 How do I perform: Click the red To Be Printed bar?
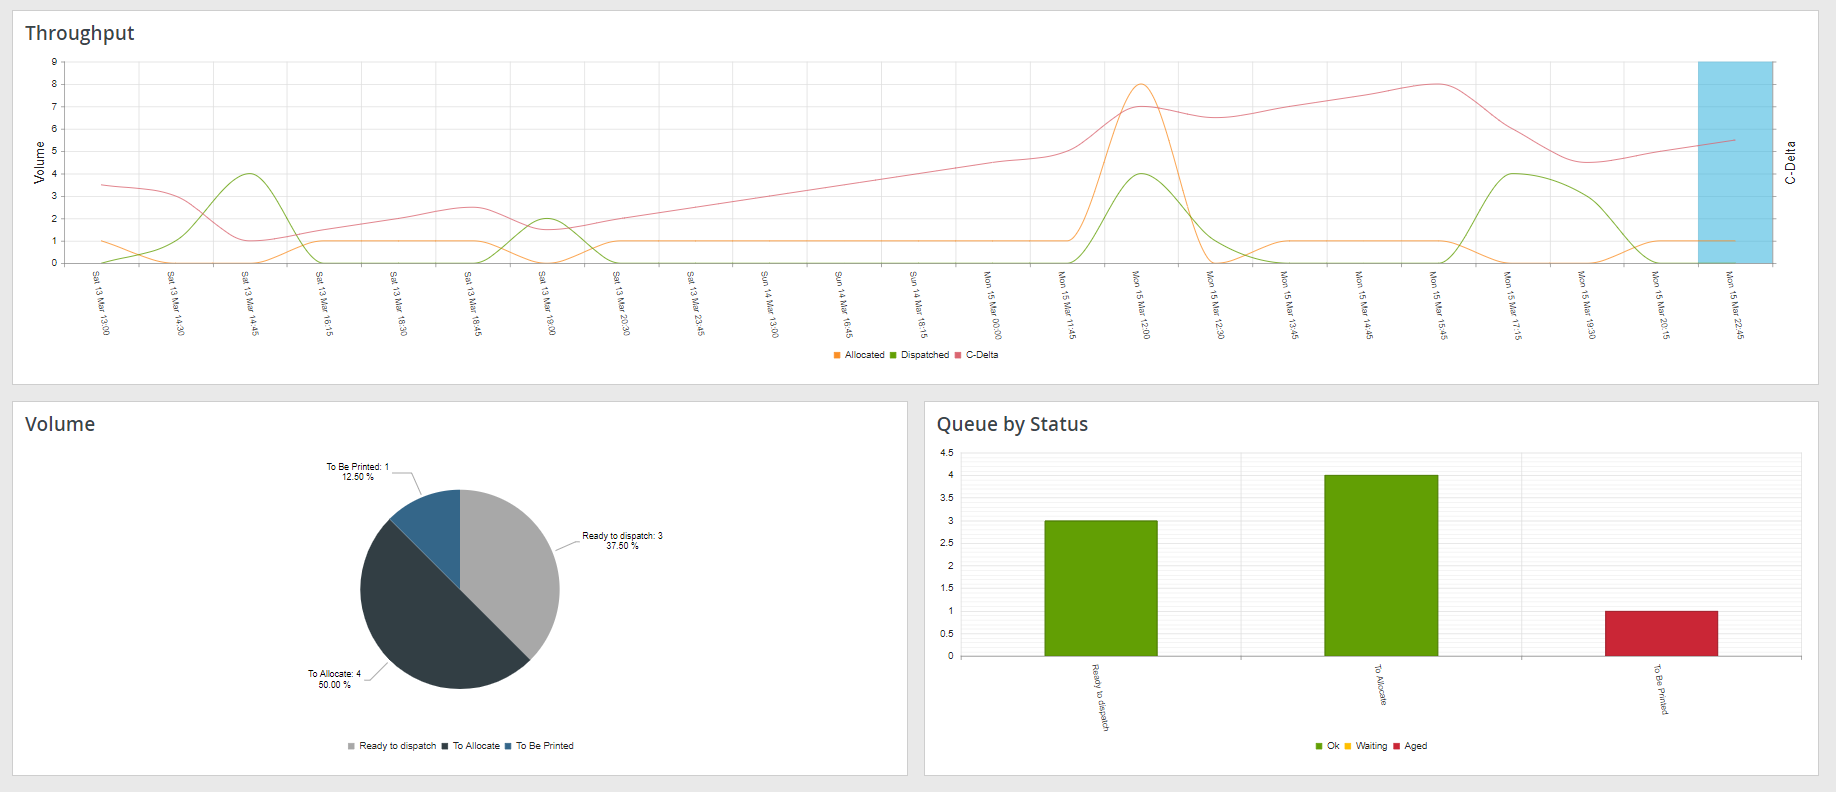point(1661,633)
